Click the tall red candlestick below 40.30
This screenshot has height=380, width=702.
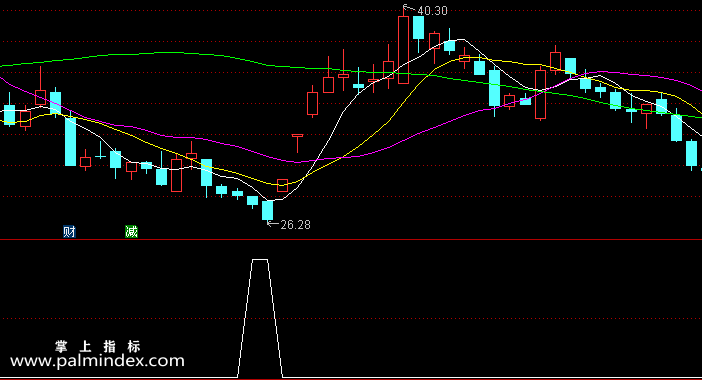(x=403, y=50)
